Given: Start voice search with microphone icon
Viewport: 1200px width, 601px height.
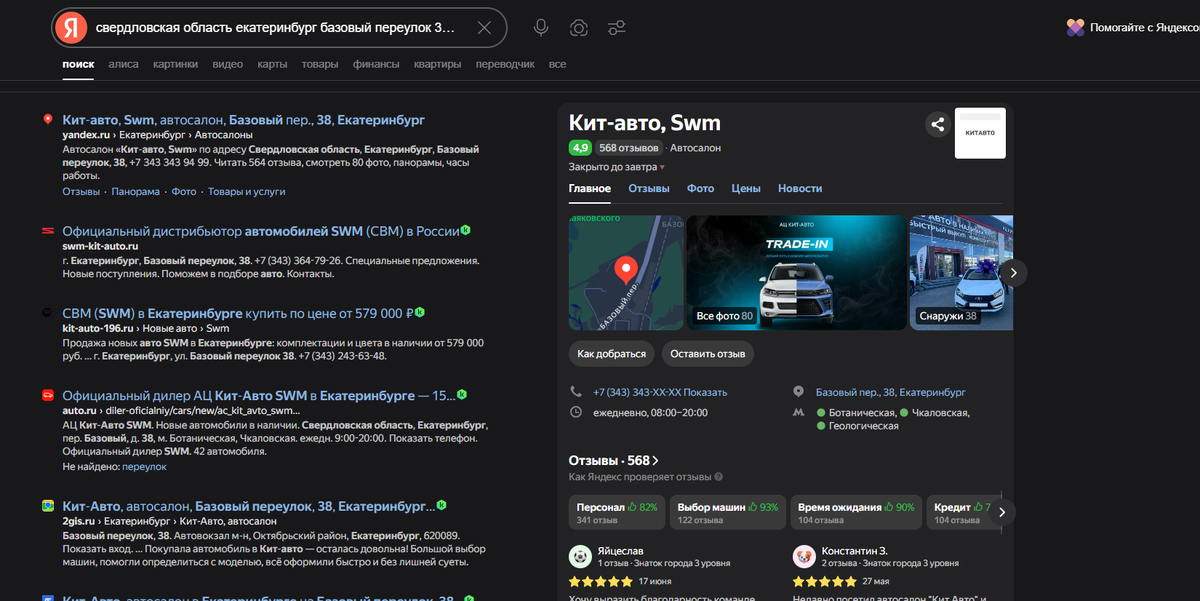Looking at the screenshot, I should tap(541, 28).
